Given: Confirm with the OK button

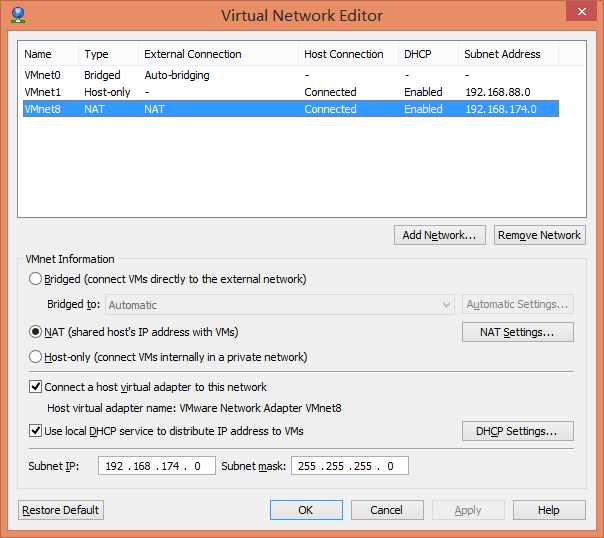Looking at the screenshot, I should (306, 510).
